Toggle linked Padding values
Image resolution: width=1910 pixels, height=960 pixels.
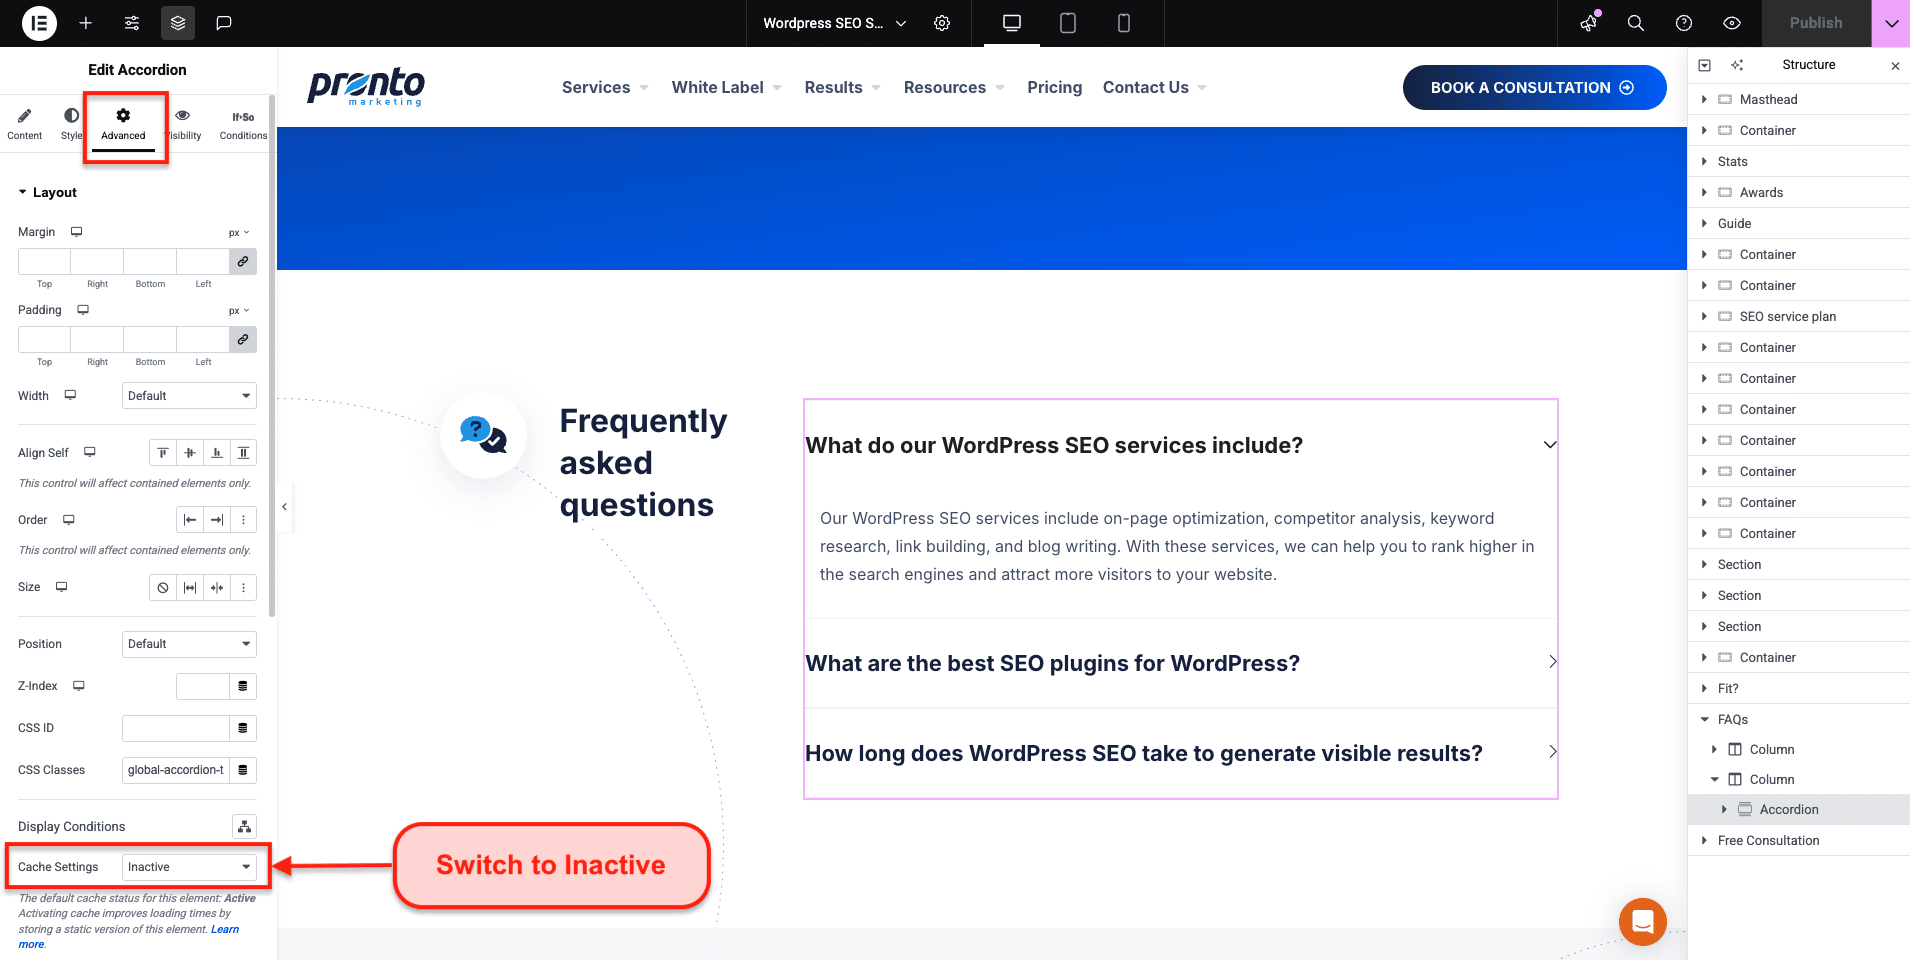243,339
